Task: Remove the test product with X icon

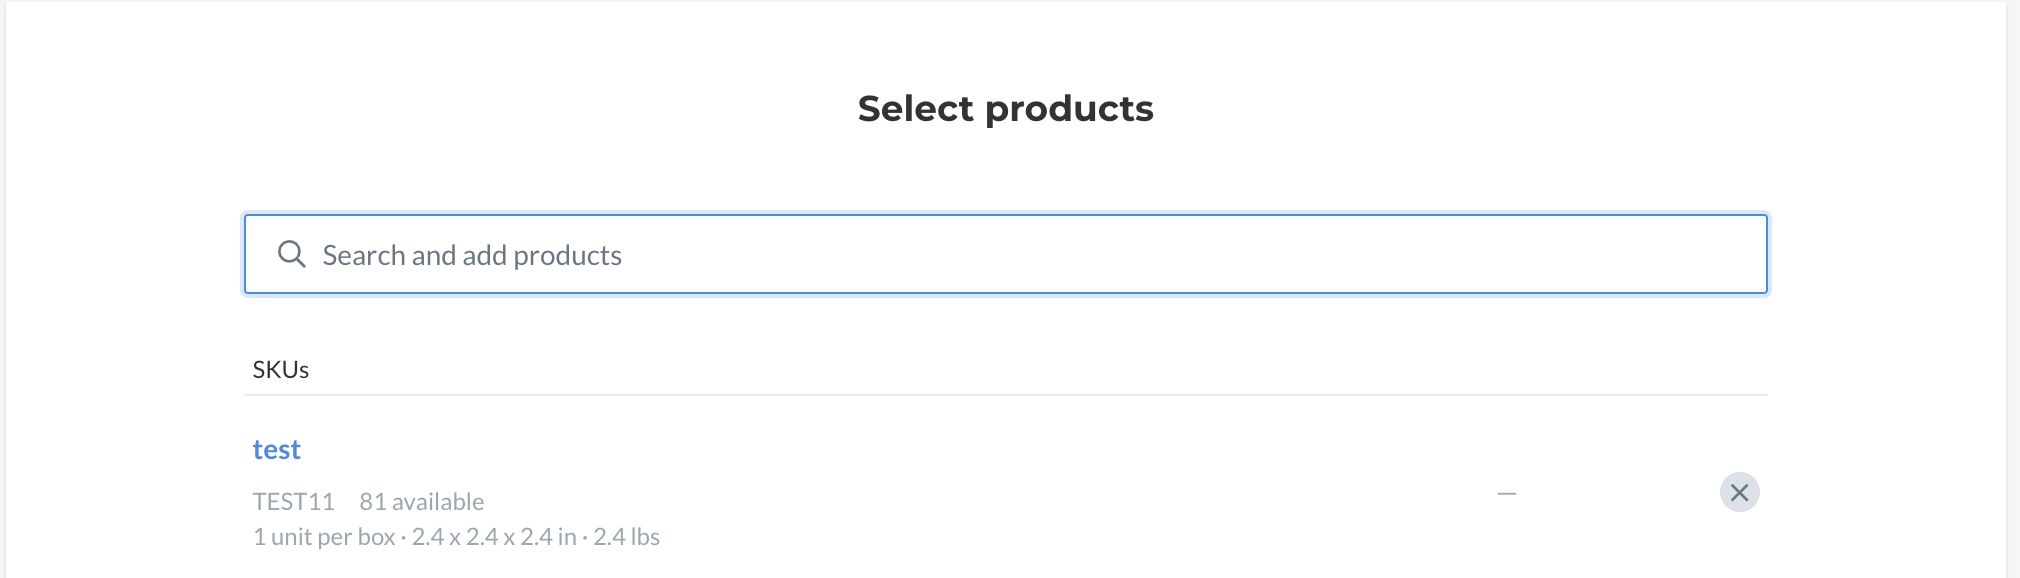Action: 1739,492
